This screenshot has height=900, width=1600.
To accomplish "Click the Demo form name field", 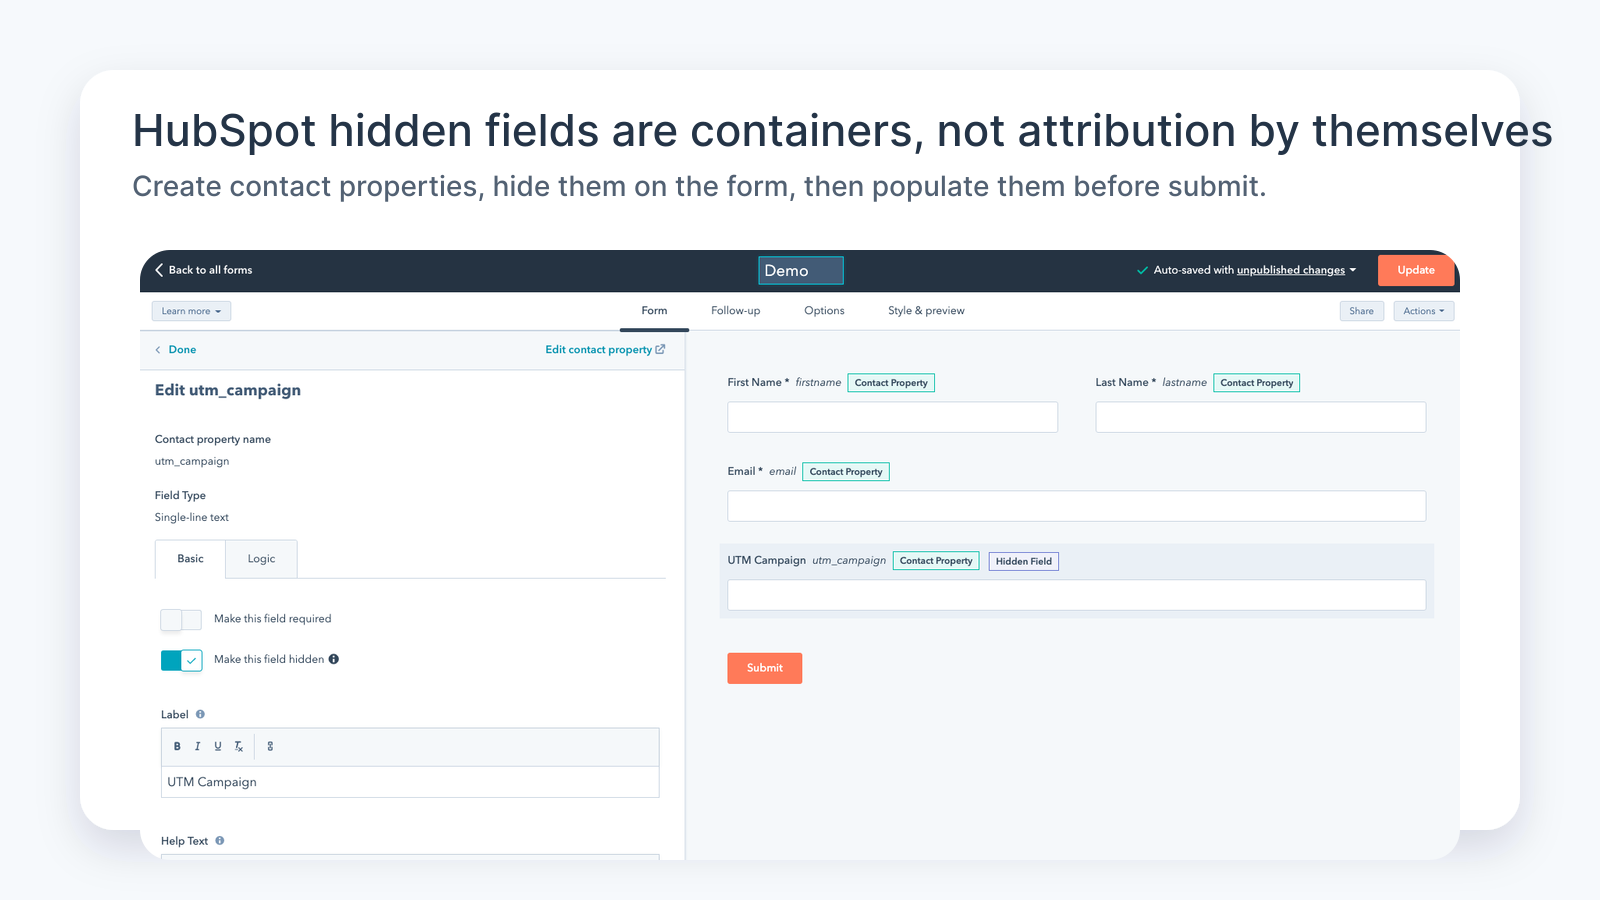I will pyautogui.click(x=801, y=271).
